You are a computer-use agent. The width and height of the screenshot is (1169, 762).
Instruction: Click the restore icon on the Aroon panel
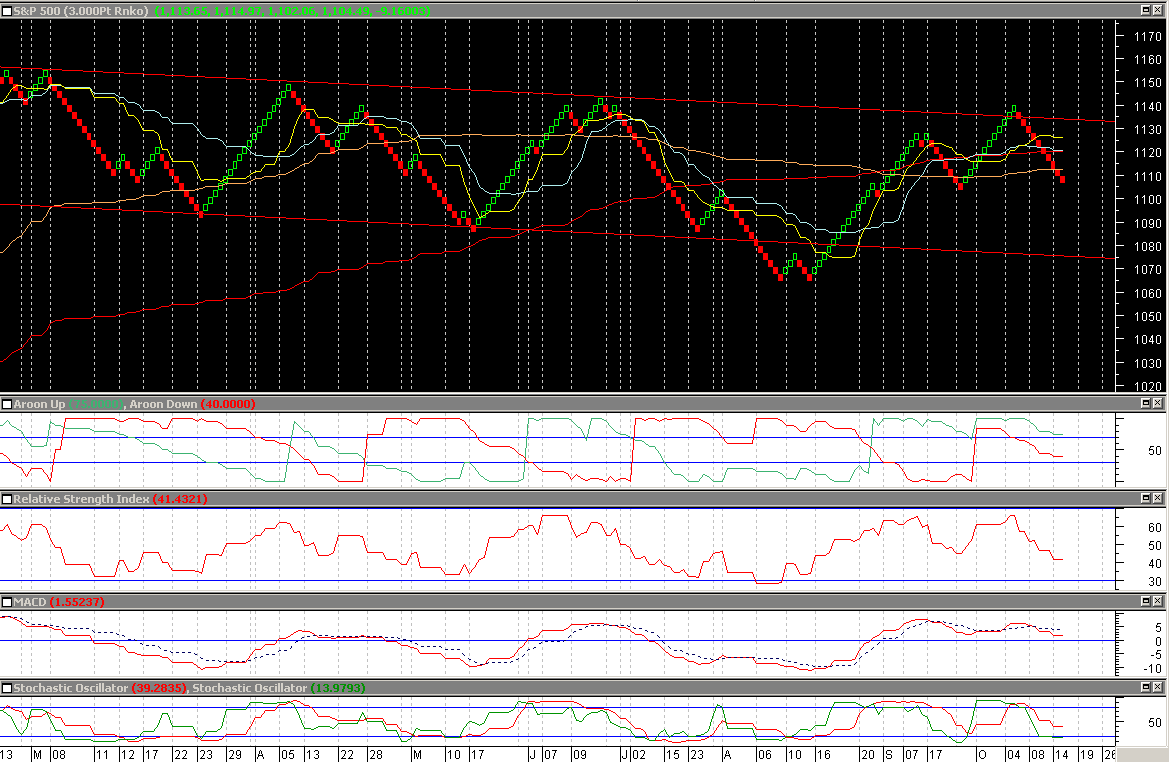[1147, 403]
